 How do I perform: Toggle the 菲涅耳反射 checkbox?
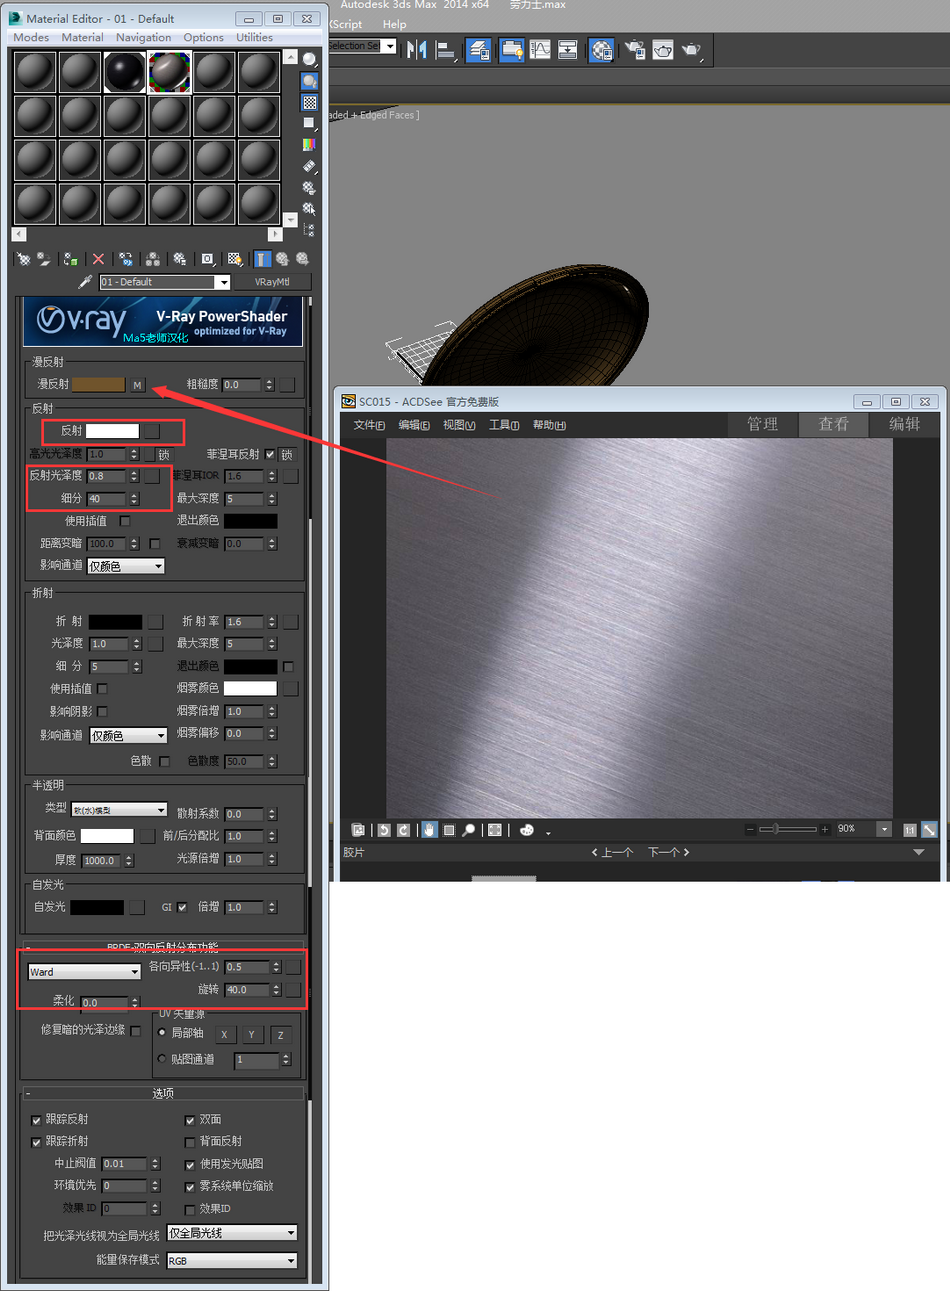[x=270, y=454]
